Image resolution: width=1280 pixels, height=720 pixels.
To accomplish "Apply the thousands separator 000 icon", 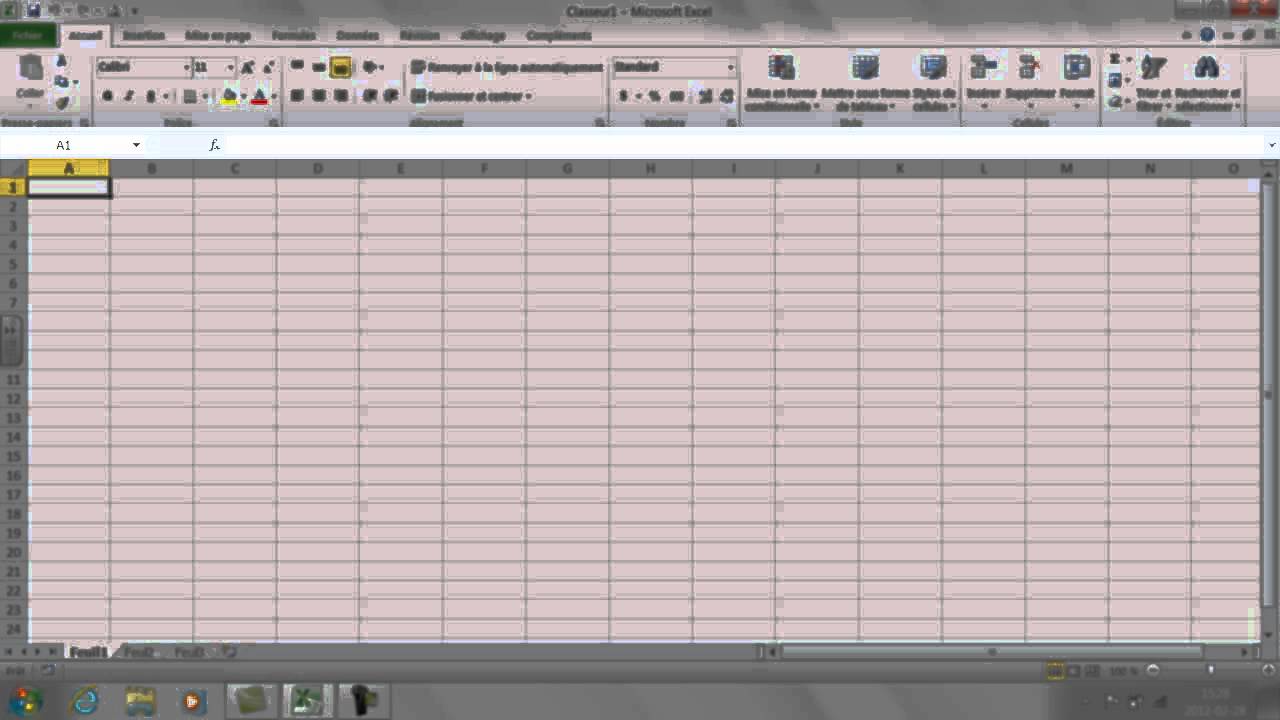I will [676, 96].
